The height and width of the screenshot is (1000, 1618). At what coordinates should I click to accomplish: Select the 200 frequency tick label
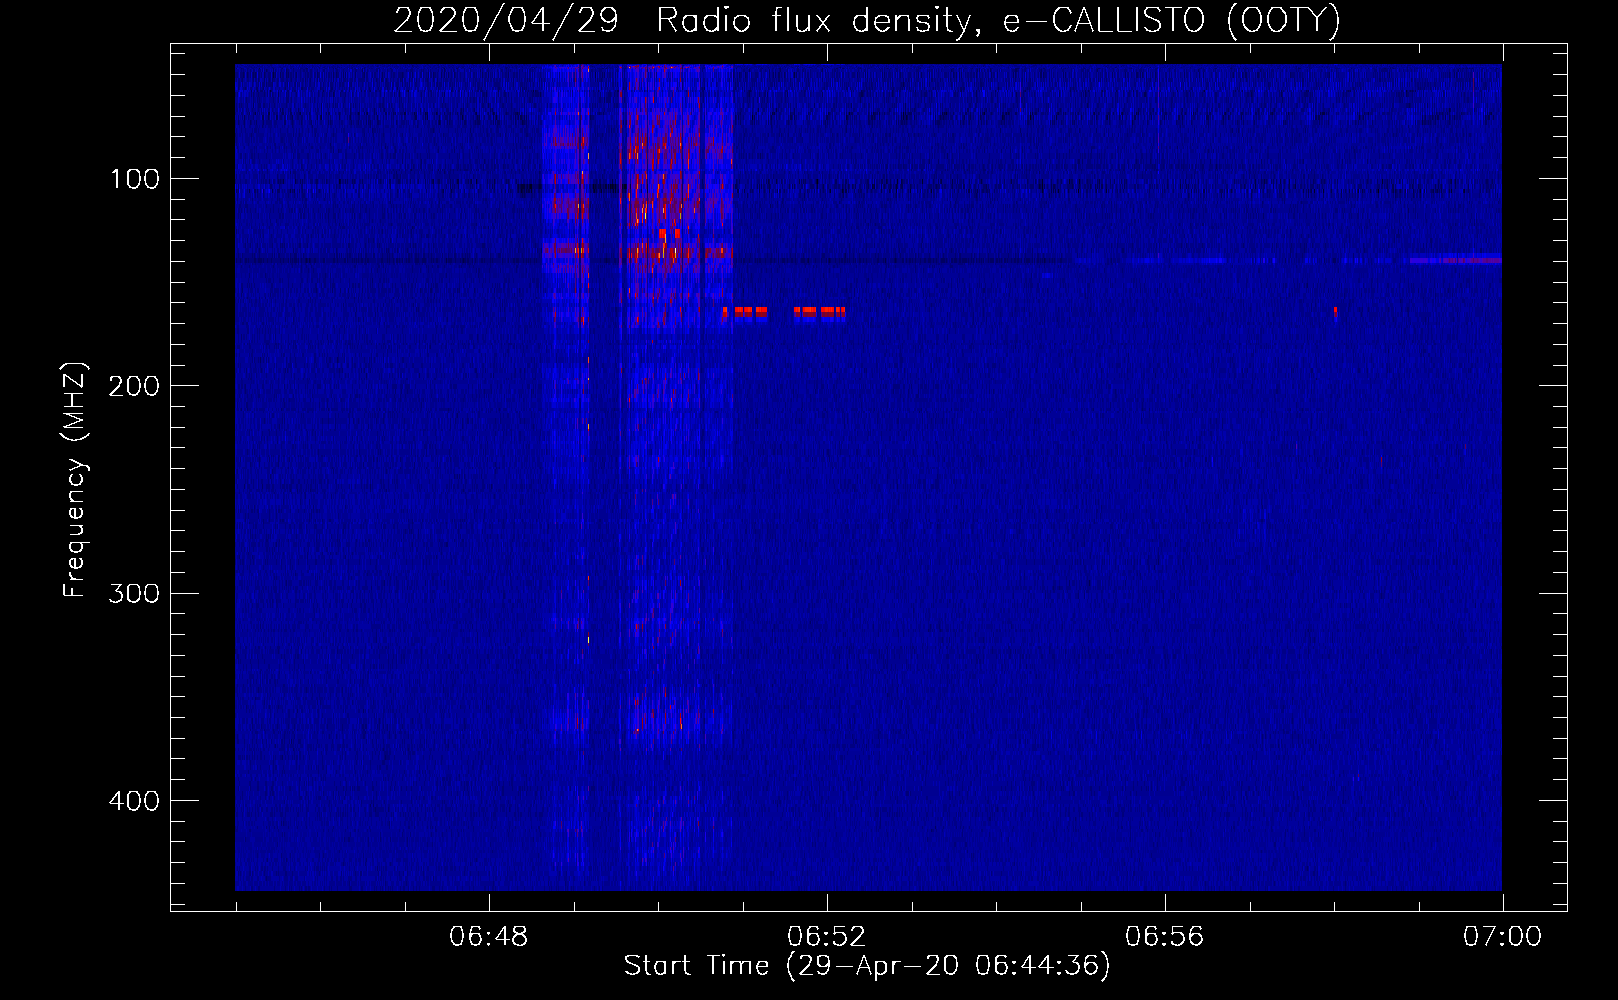coord(135,386)
